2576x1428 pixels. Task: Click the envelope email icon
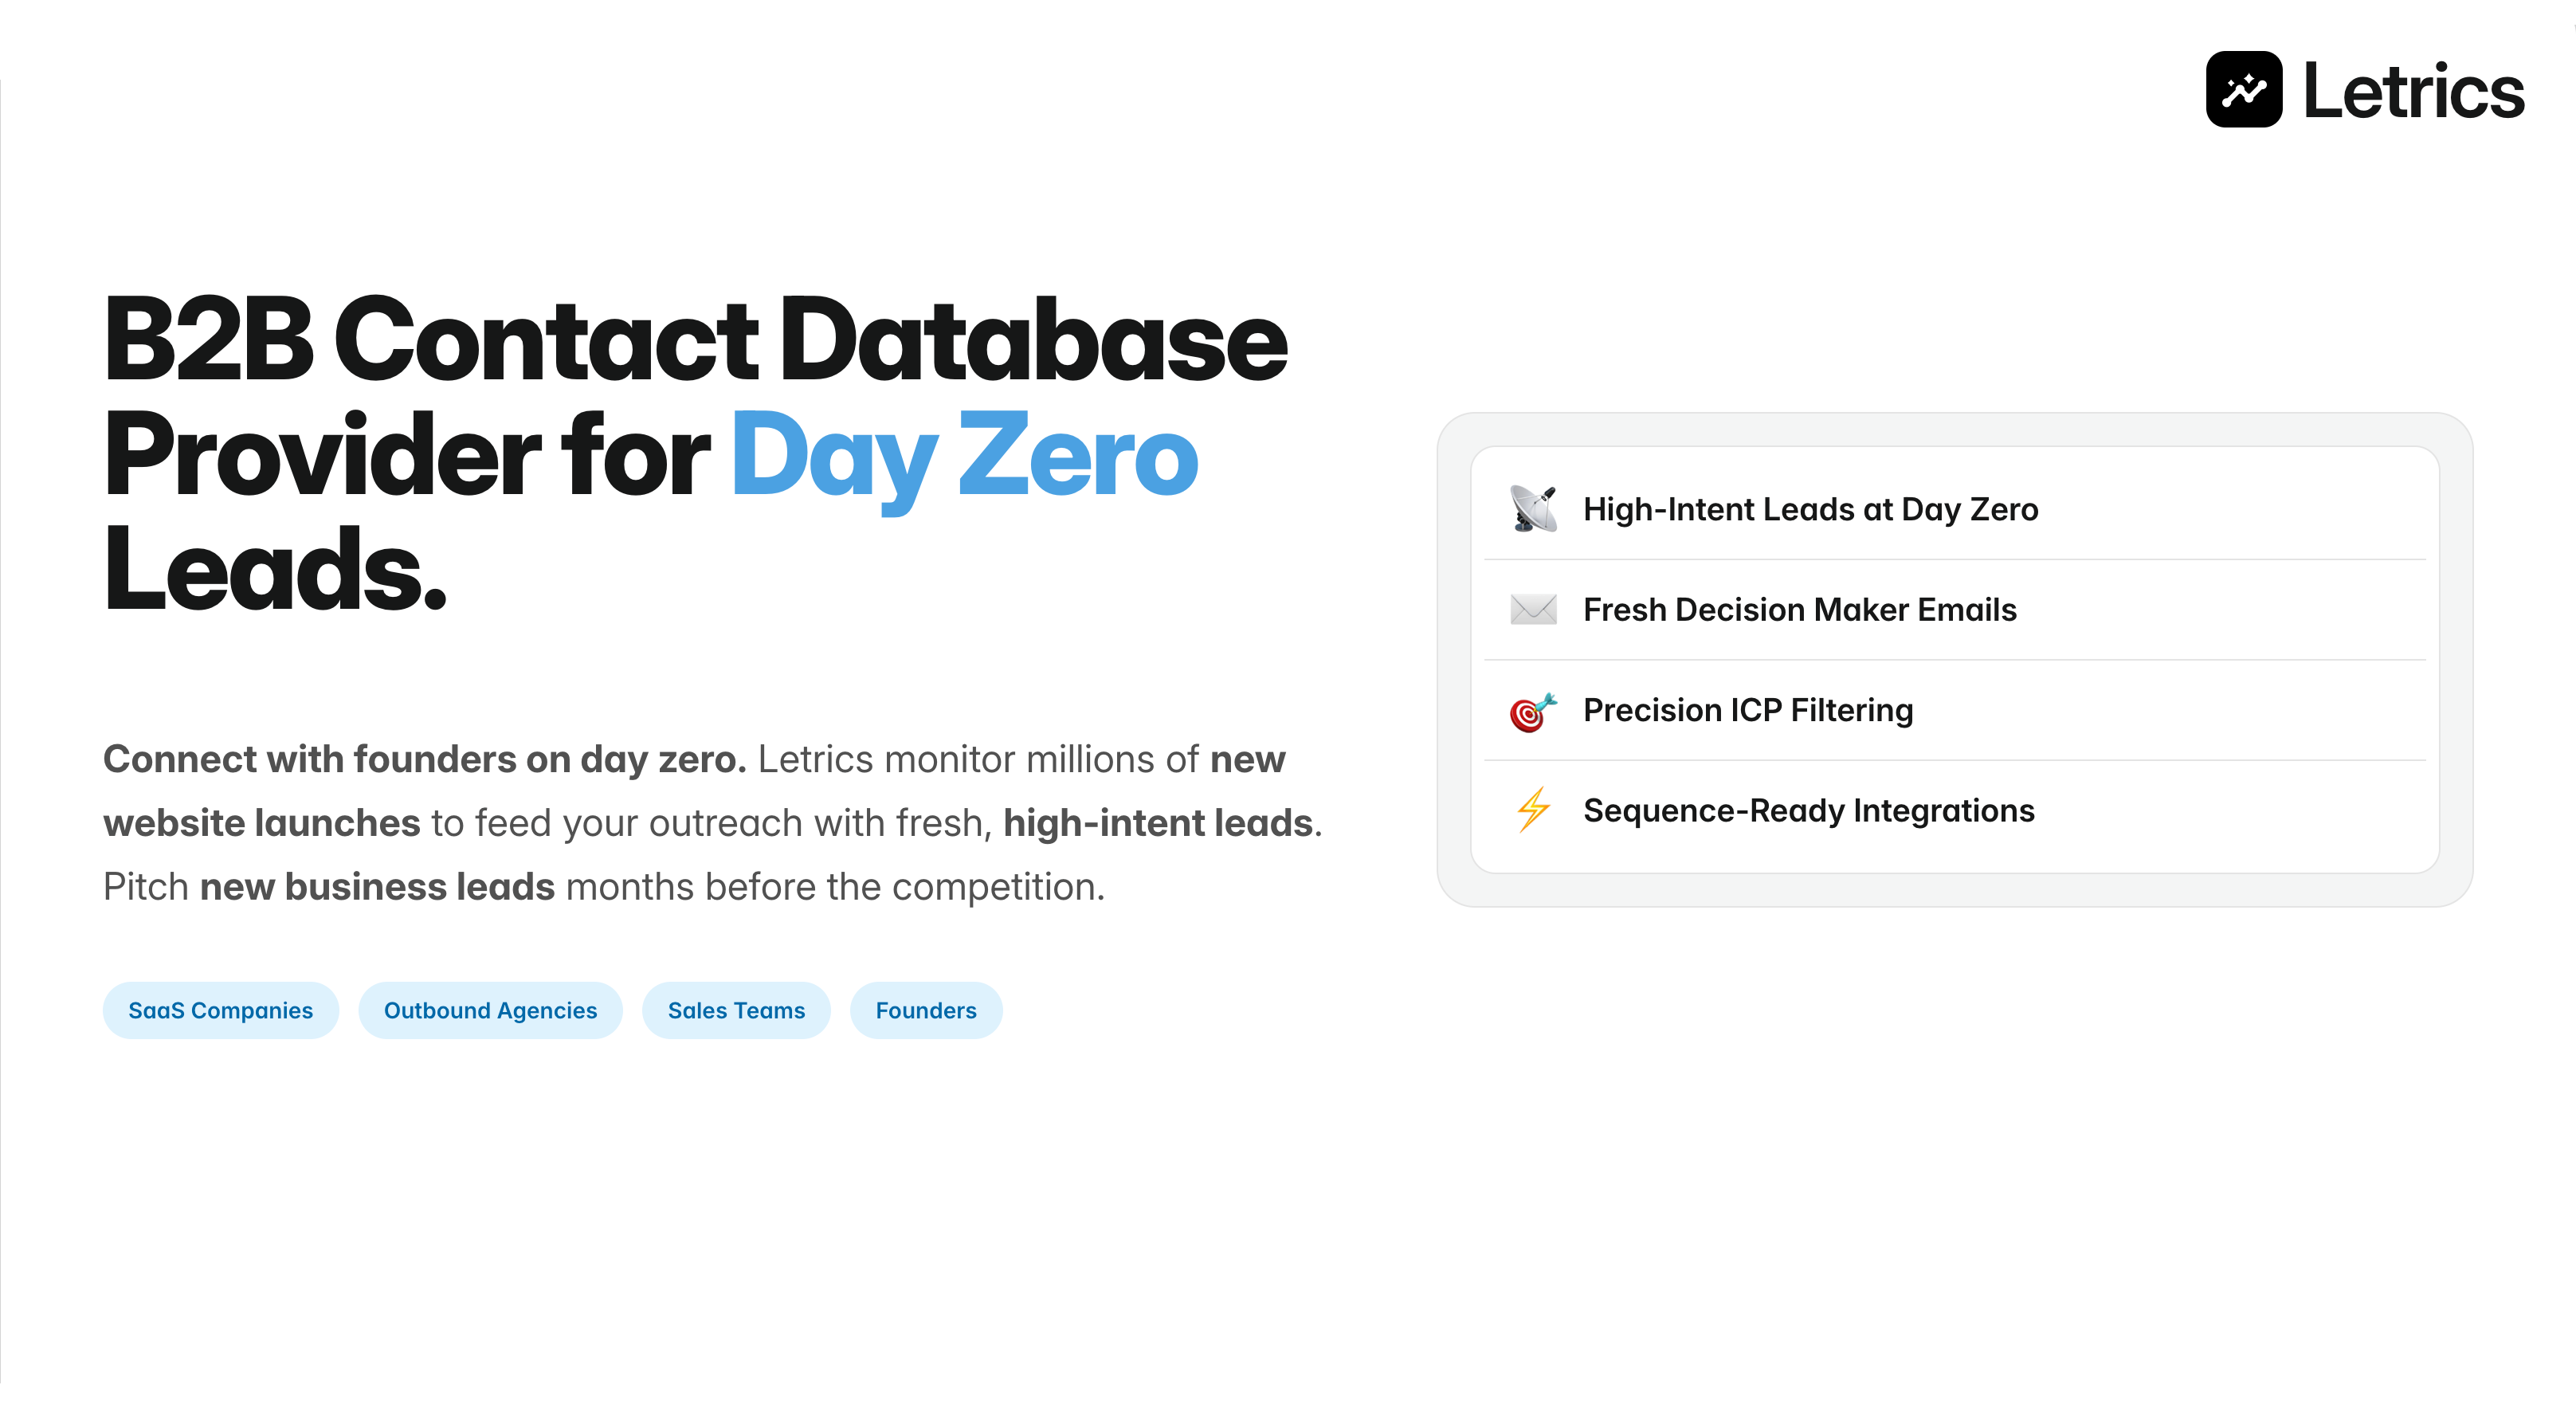1533,609
